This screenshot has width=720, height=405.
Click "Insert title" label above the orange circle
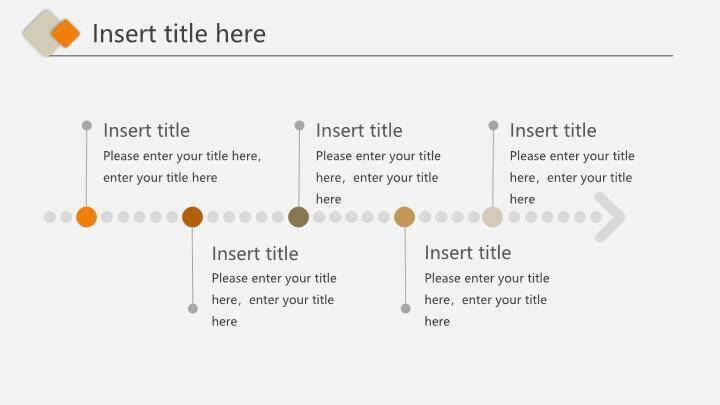point(146,130)
